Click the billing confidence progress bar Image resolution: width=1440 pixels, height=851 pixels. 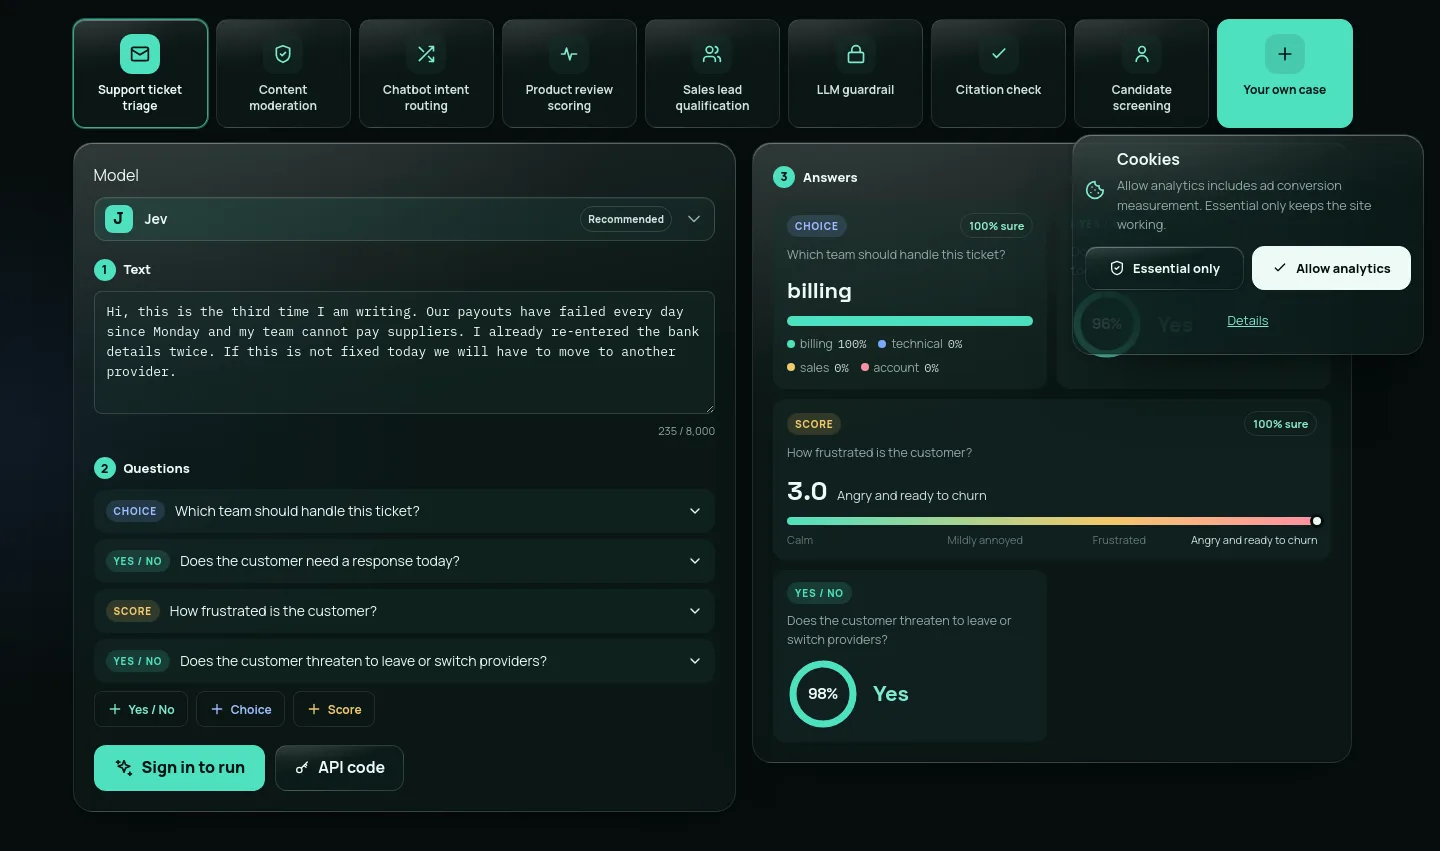(x=910, y=321)
